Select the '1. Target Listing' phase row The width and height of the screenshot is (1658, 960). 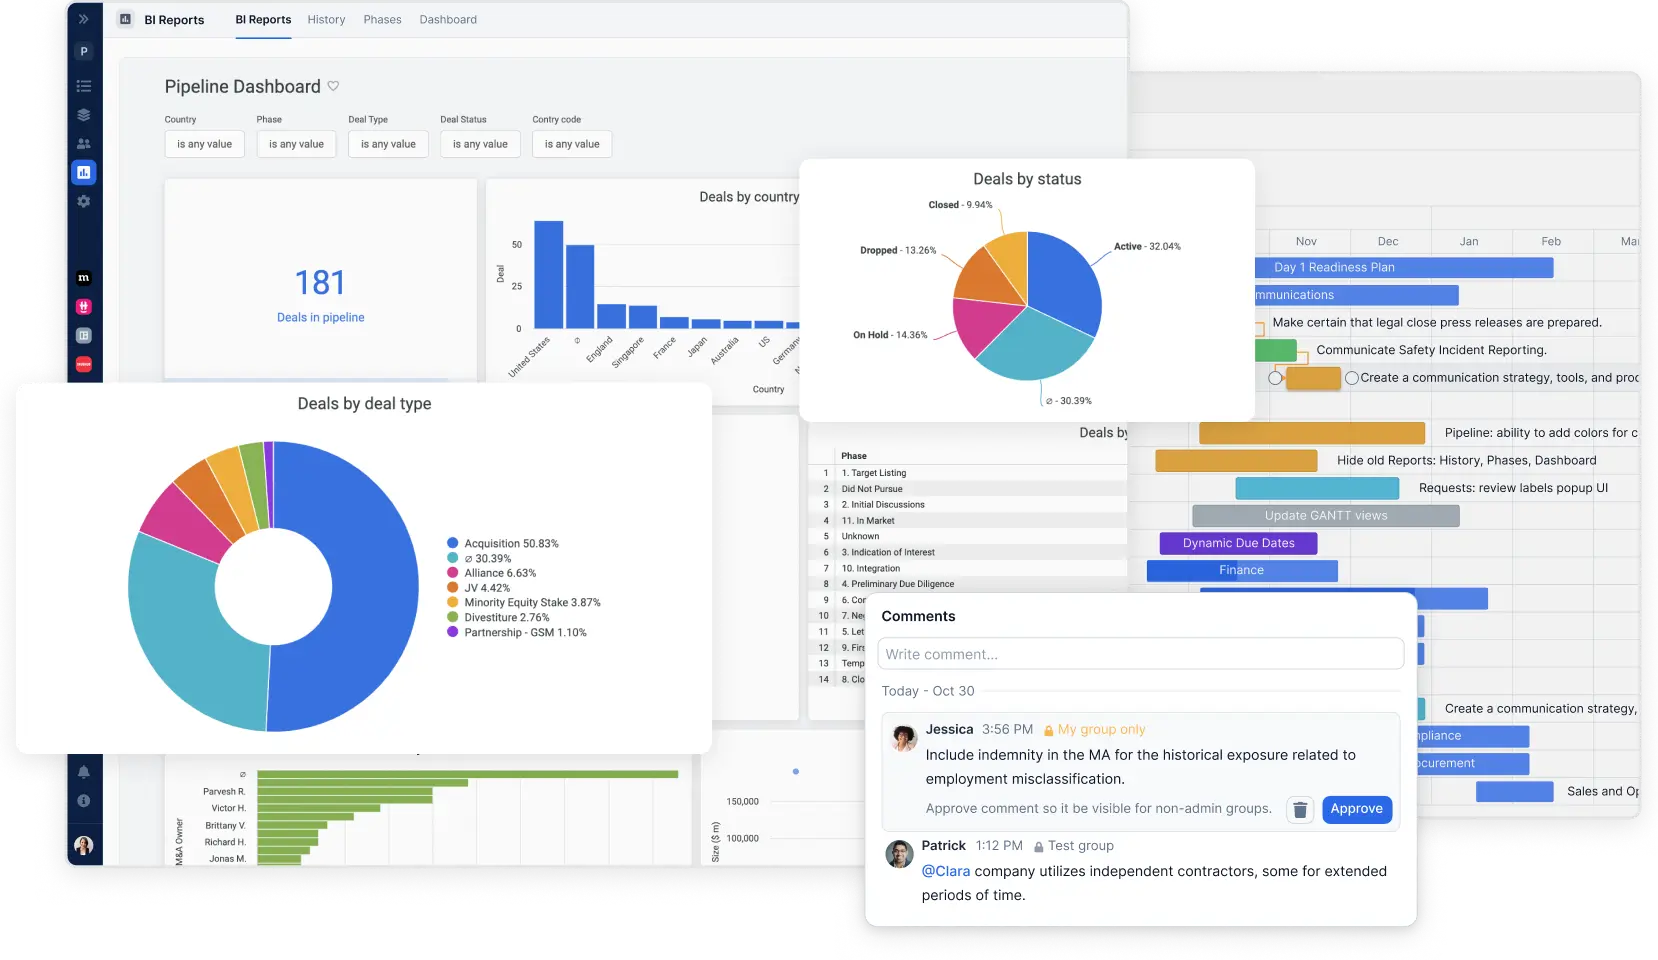point(968,473)
